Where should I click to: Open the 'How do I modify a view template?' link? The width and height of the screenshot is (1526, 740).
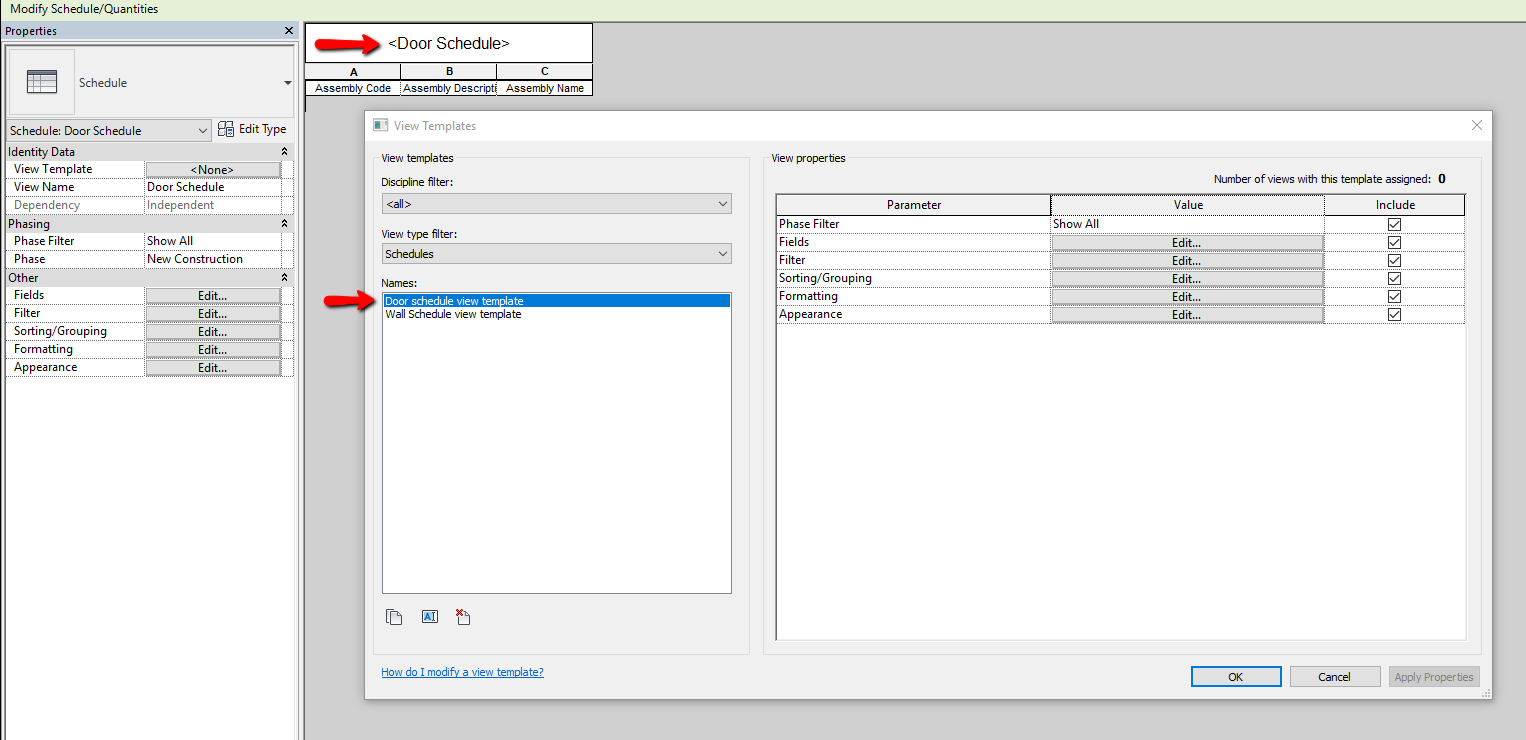(462, 671)
